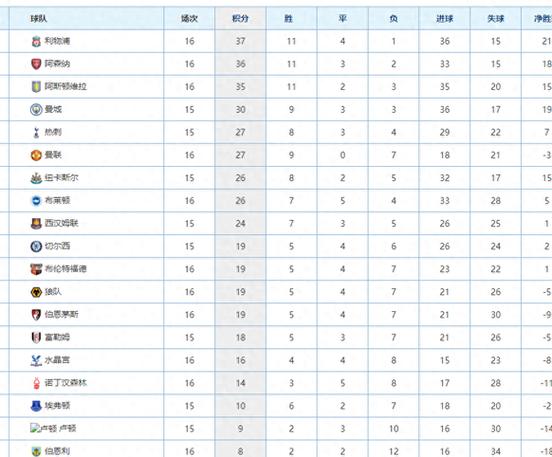Click the Aston Villa crest icon
This screenshot has height=457, width=552.
(x=36, y=87)
